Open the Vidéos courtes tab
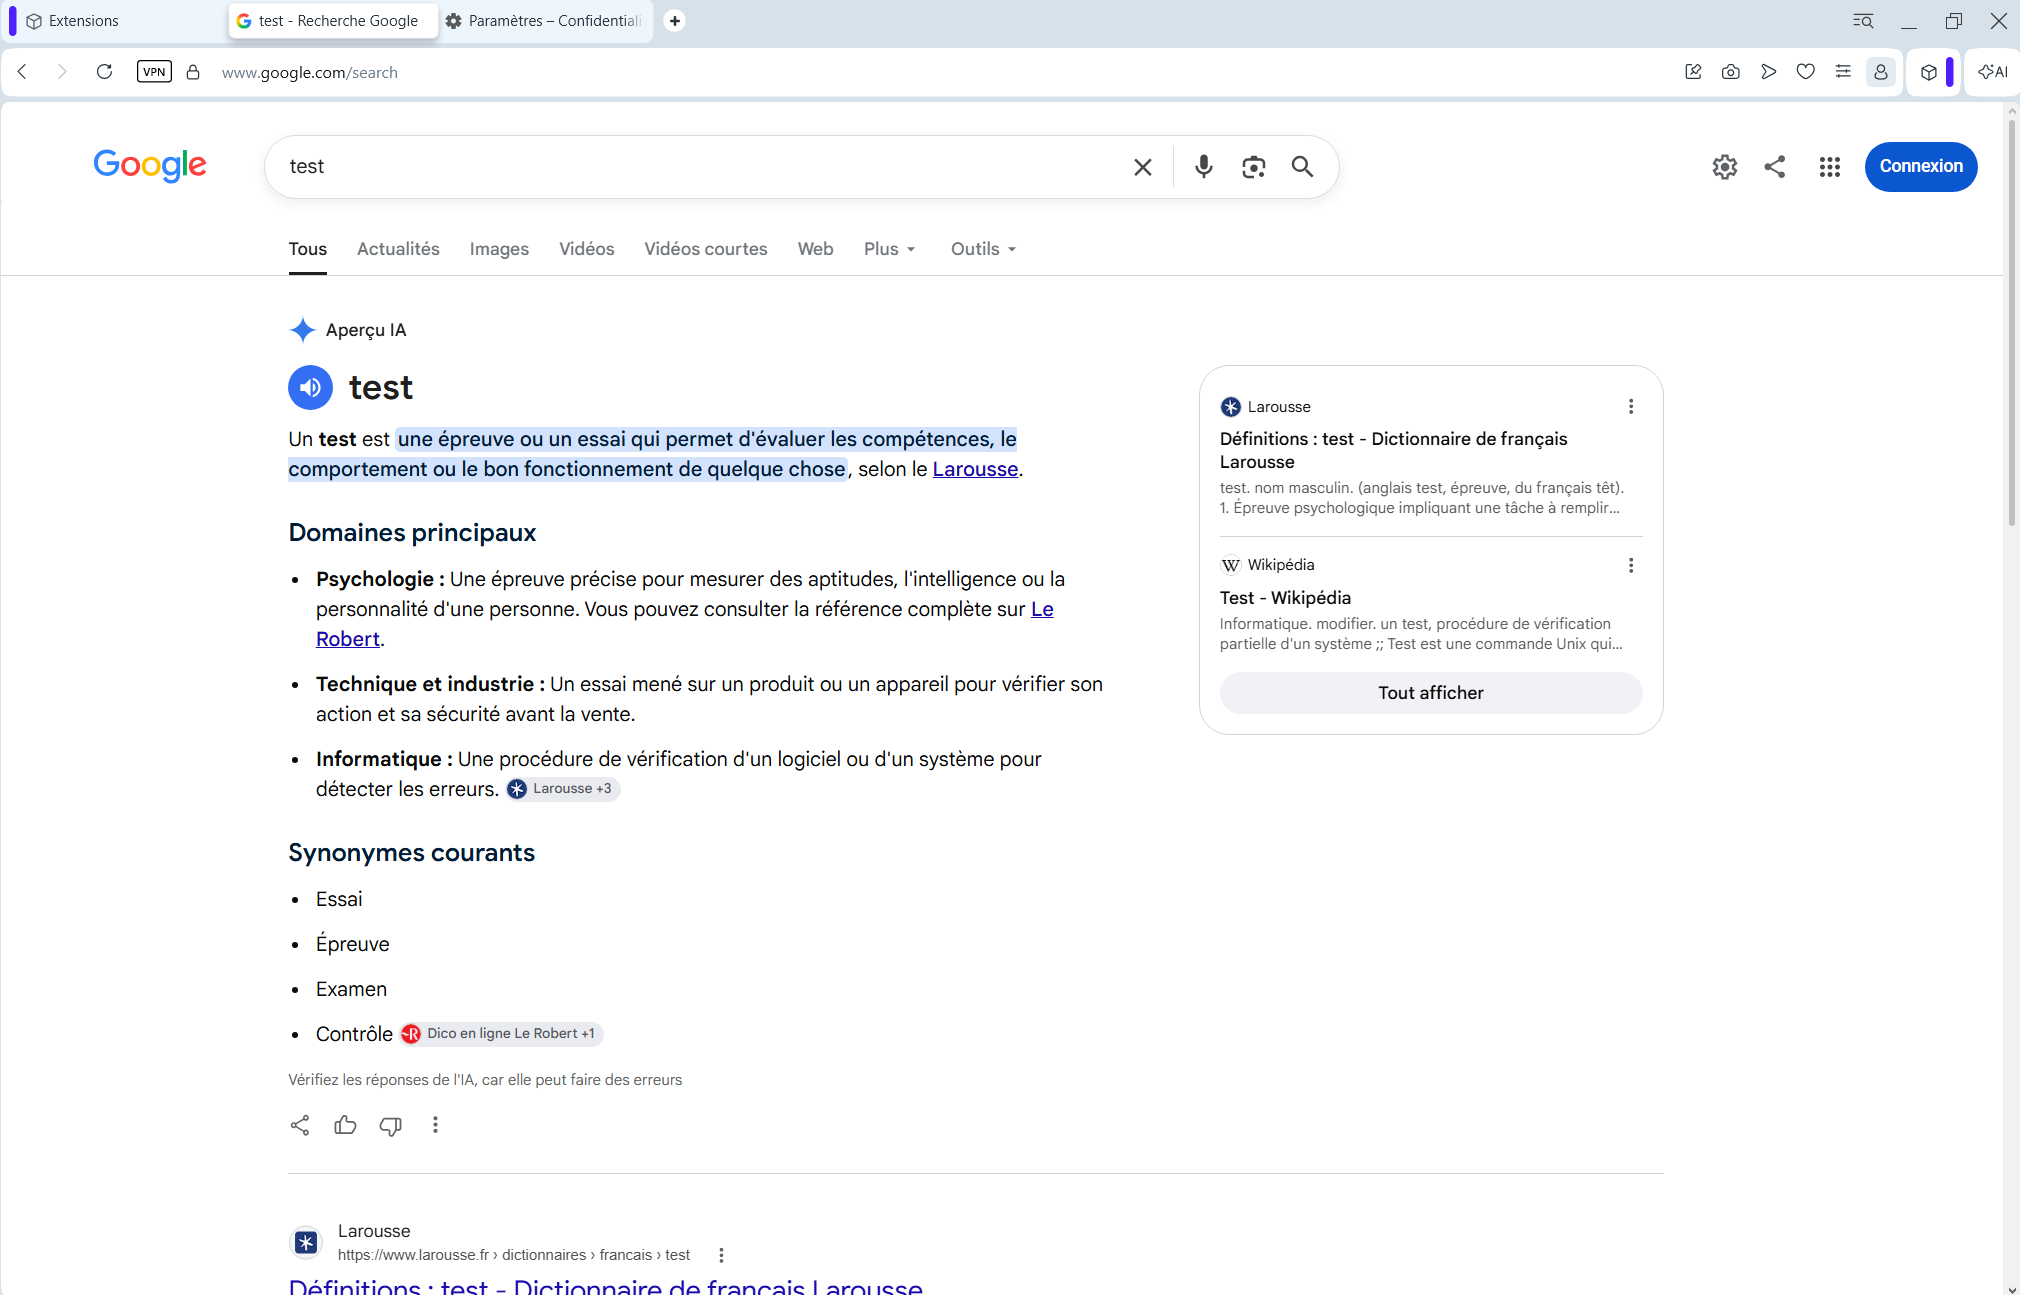Screen dimensions: 2020x1295 (x=706, y=249)
